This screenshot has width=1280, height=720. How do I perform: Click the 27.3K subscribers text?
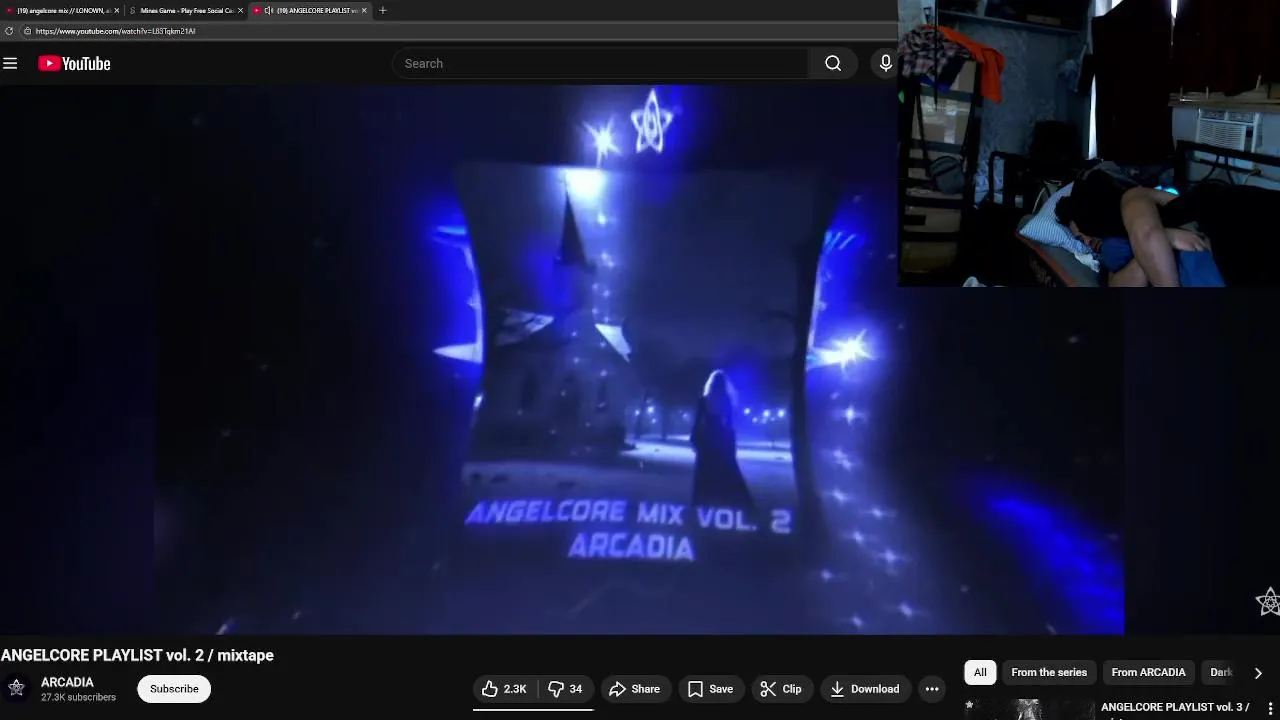click(x=78, y=697)
